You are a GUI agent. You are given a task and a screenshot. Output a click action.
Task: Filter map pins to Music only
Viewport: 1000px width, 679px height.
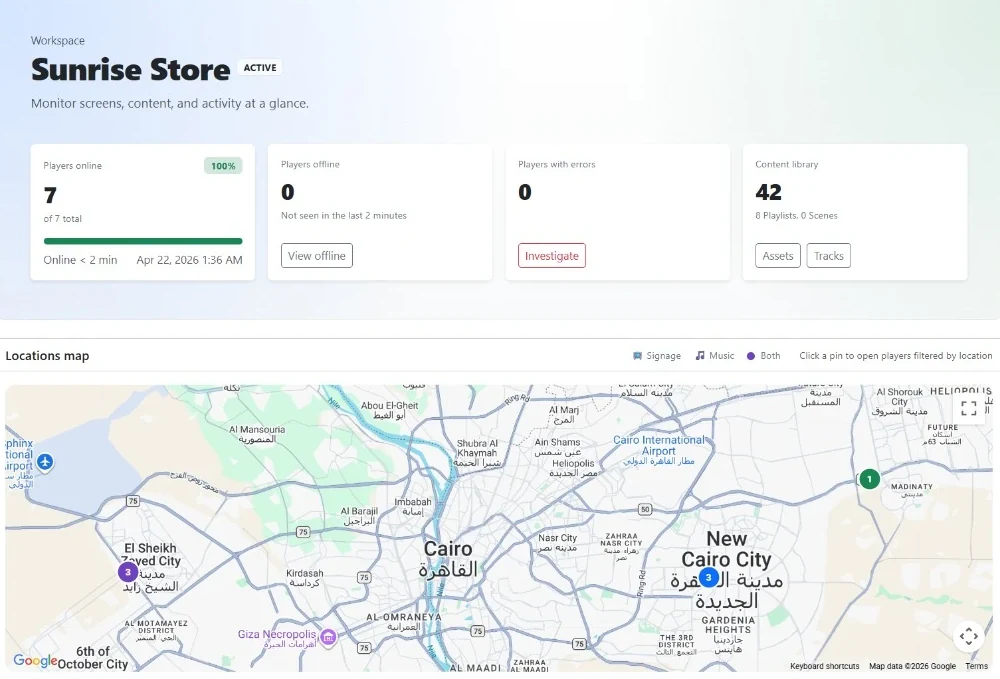click(713, 355)
